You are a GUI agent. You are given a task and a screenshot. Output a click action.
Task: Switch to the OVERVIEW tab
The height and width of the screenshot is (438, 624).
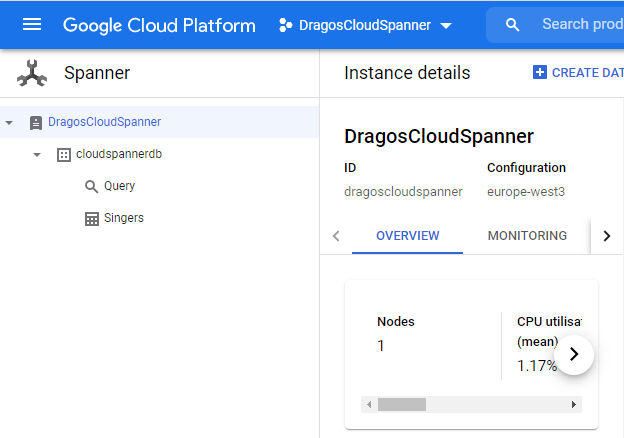pyautogui.click(x=408, y=236)
